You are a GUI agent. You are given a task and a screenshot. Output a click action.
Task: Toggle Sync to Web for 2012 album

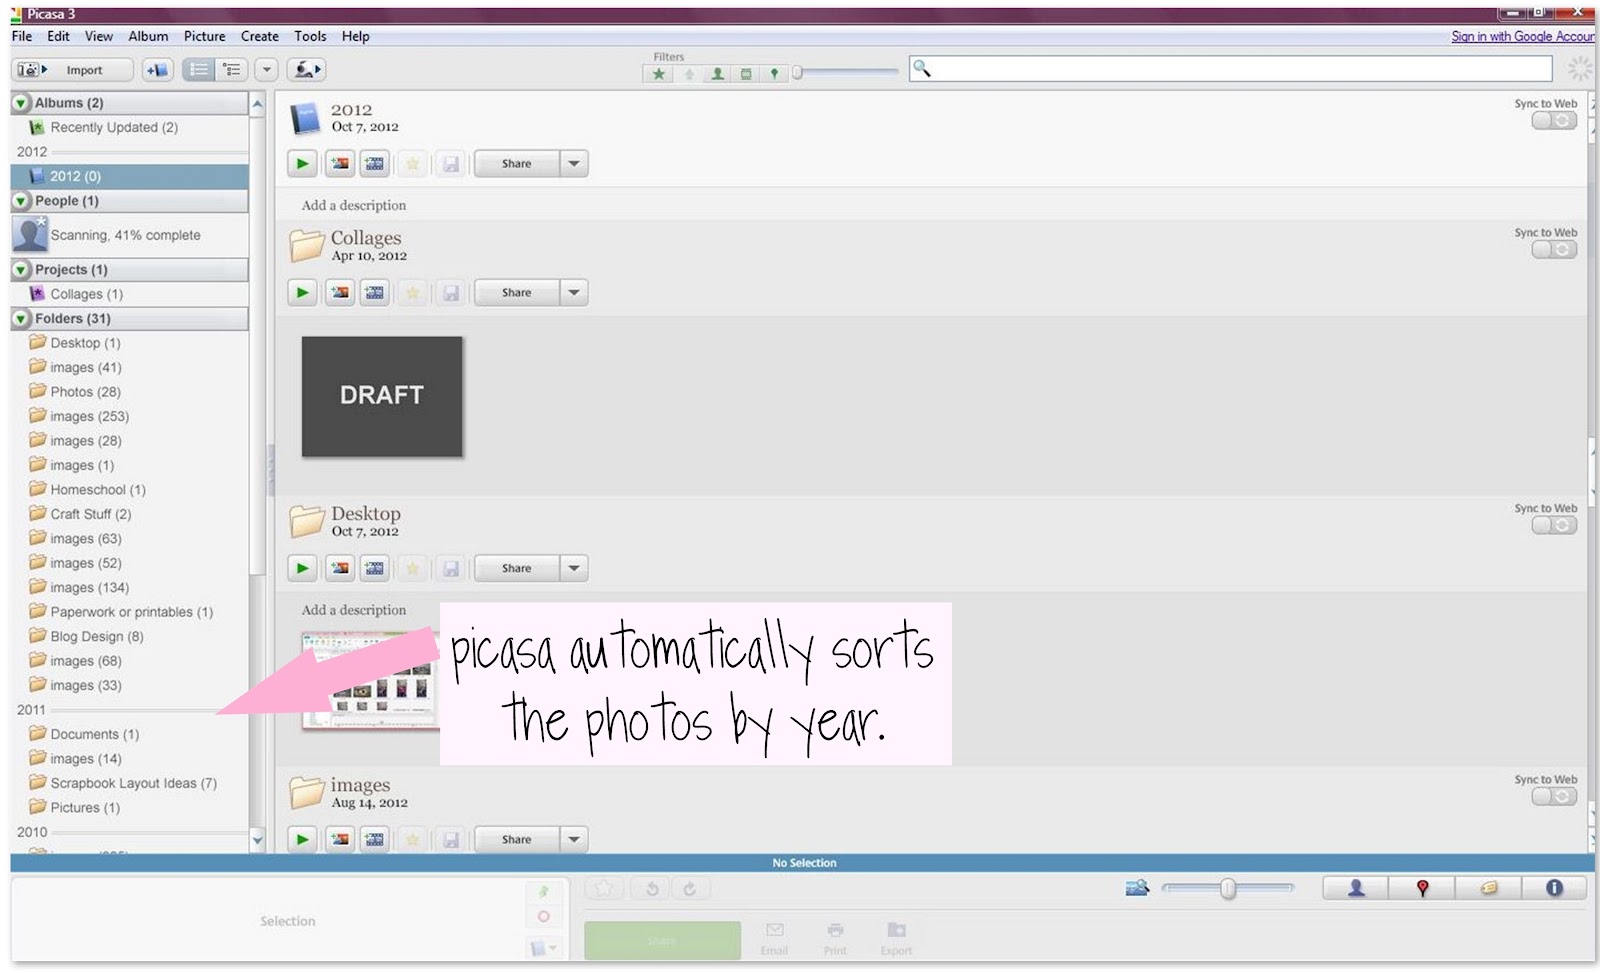(1554, 121)
